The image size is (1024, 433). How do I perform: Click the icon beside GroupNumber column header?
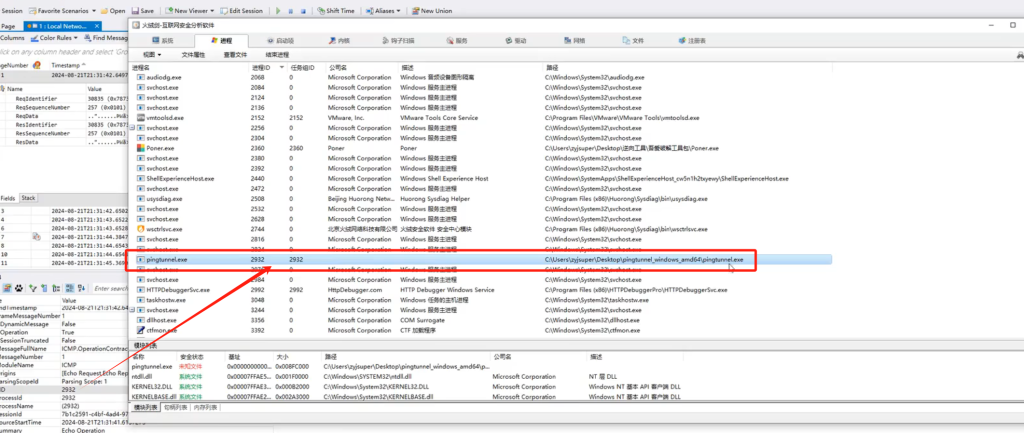coord(37,65)
